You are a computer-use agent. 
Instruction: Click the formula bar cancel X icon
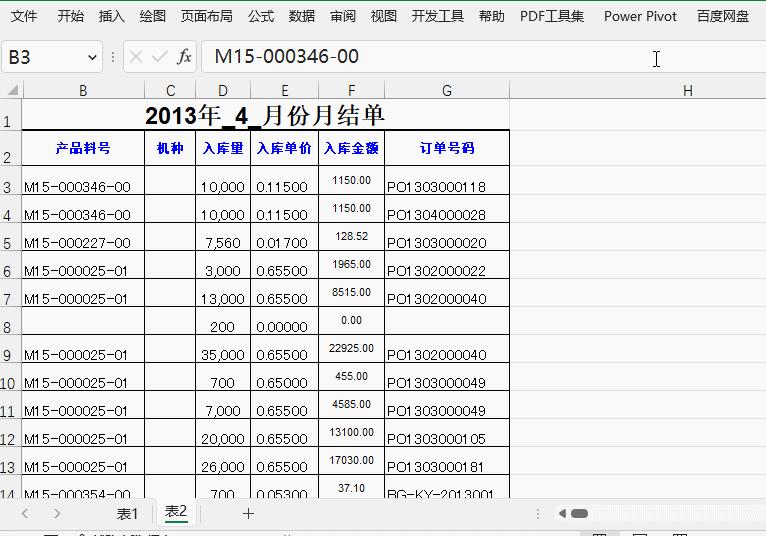click(136, 57)
